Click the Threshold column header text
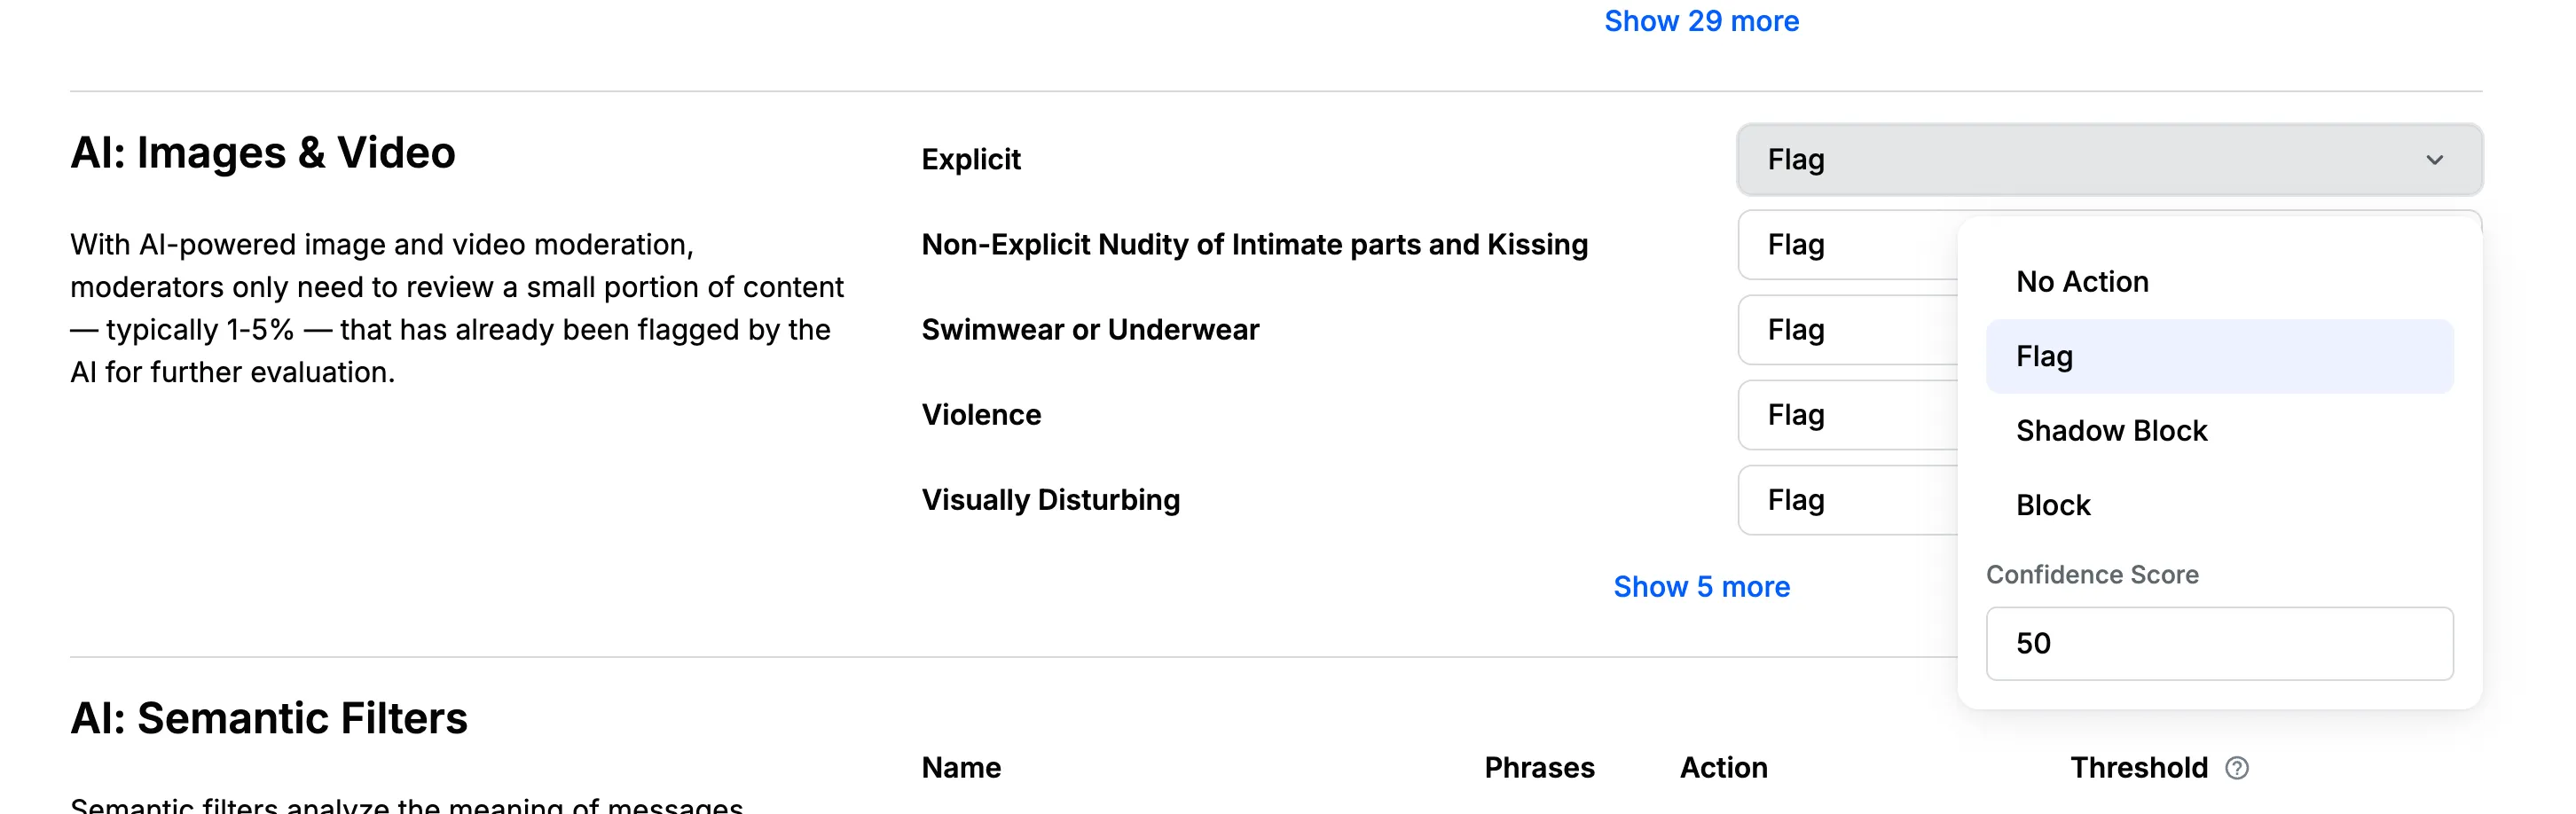Viewport: 2576px width, 814px height. pyautogui.click(x=2138, y=768)
